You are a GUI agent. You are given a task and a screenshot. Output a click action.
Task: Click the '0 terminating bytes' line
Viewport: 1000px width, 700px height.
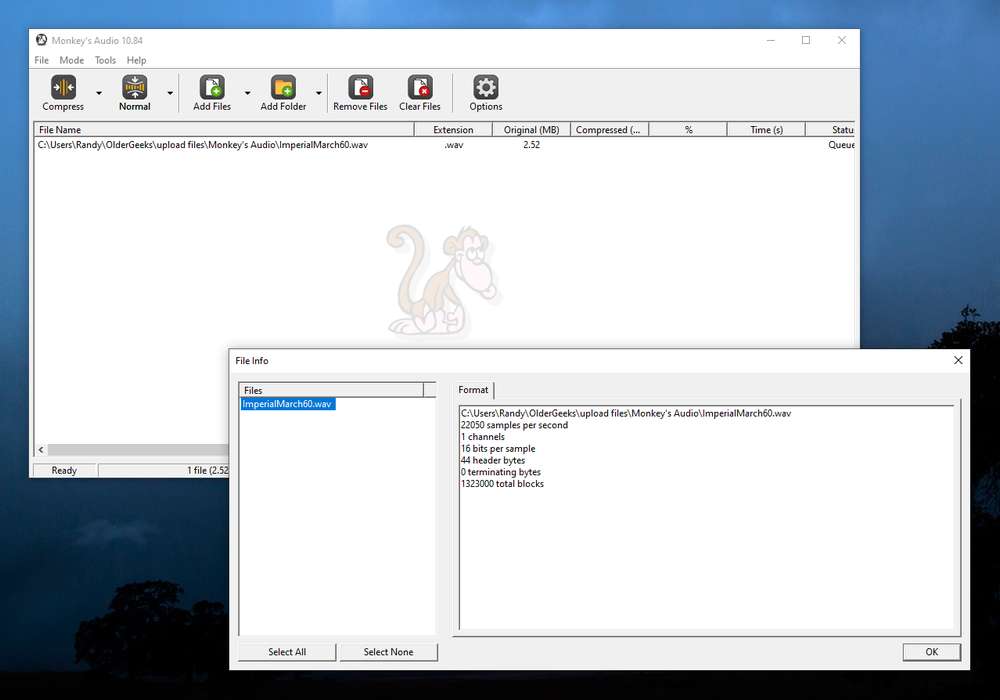coord(501,472)
